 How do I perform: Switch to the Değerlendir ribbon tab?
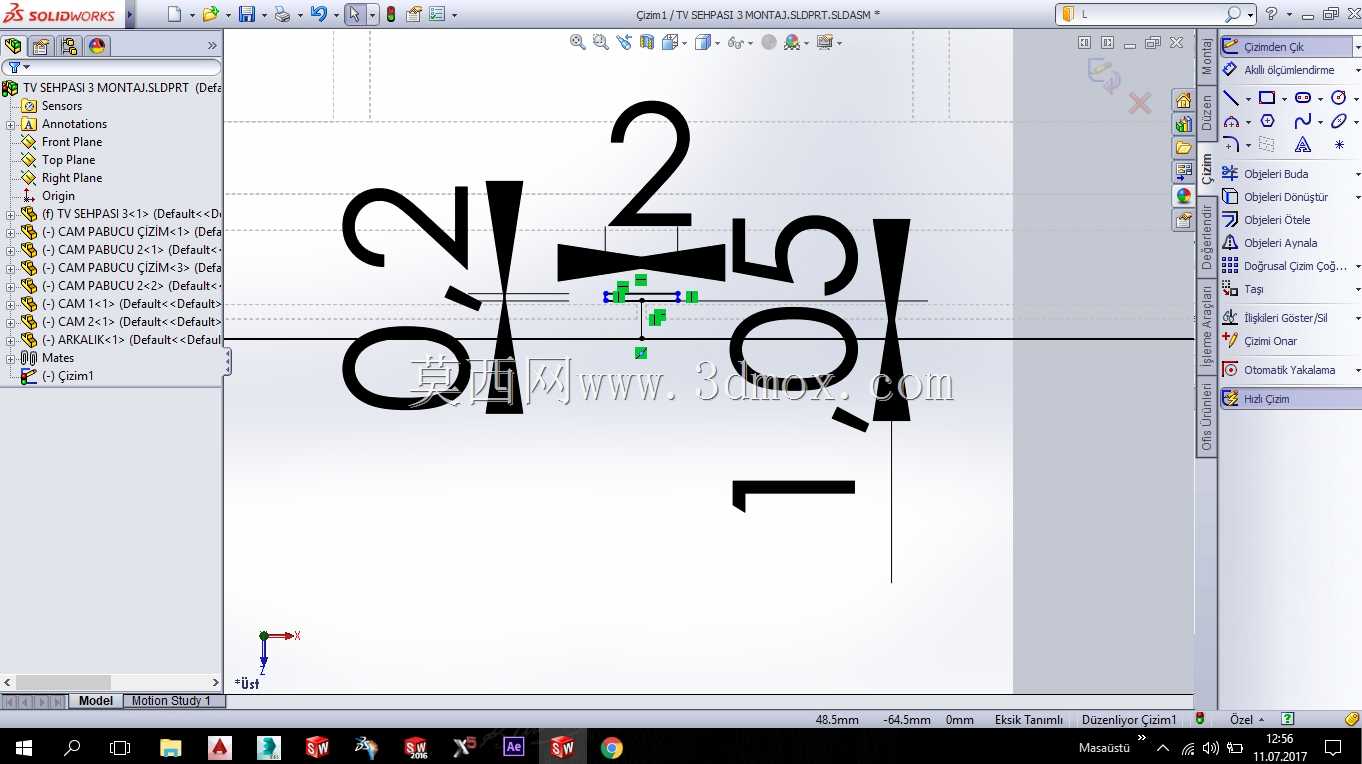(x=1207, y=238)
